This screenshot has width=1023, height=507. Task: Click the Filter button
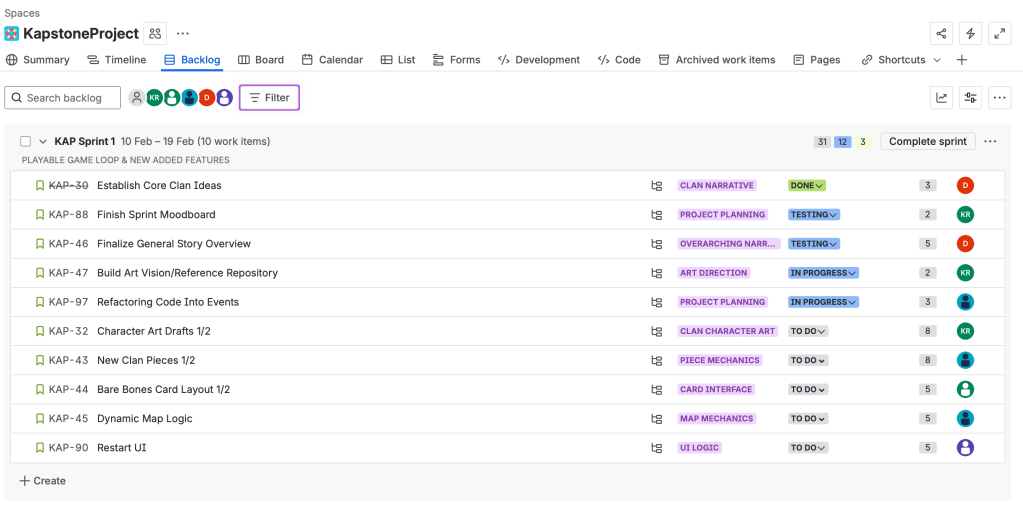[269, 98]
